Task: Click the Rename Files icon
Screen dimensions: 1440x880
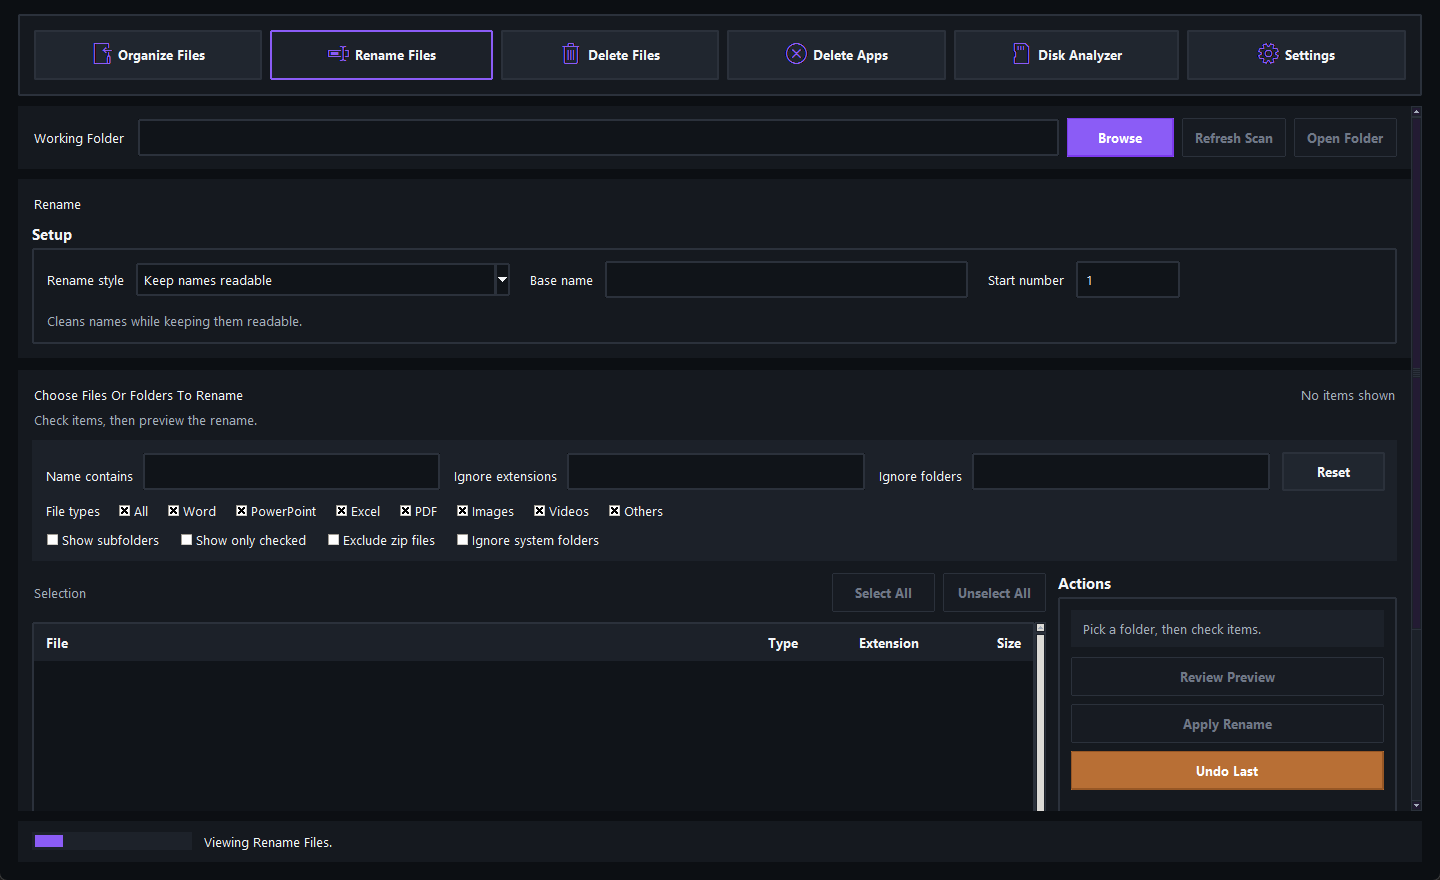Action: point(338,54)
